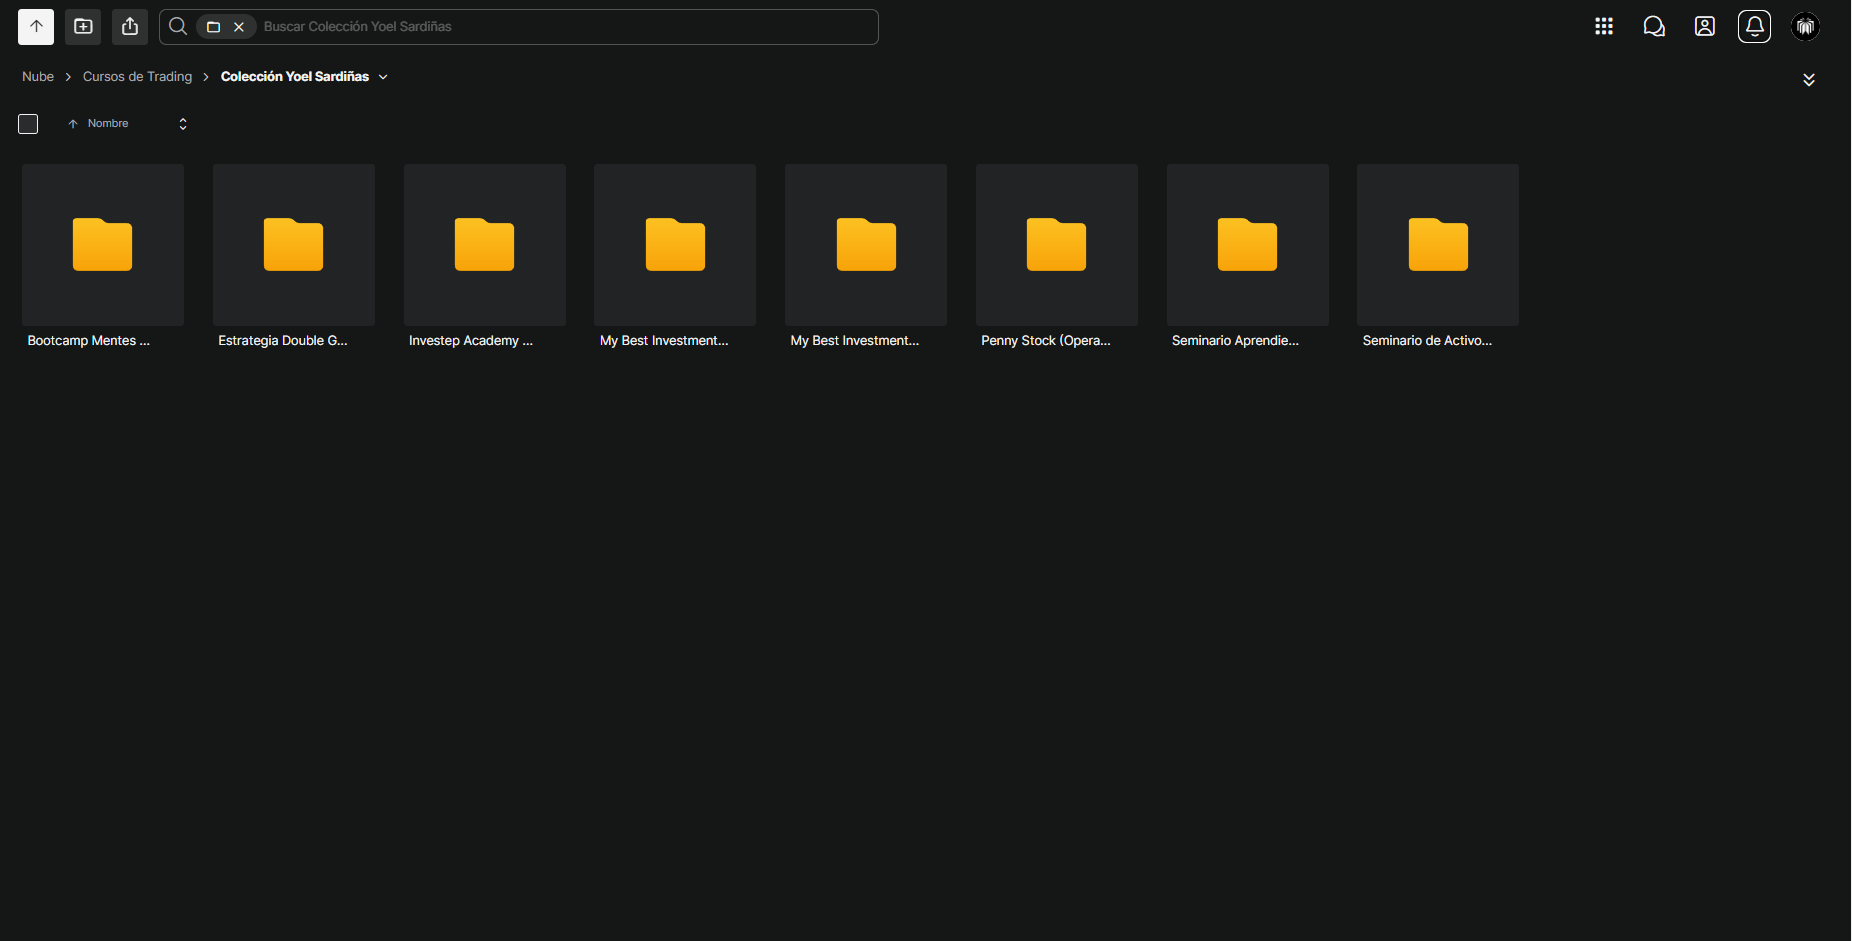Screen dimensions: 1852x941
Task: Open the apps grid menu
Action: tap(1604, 27)
